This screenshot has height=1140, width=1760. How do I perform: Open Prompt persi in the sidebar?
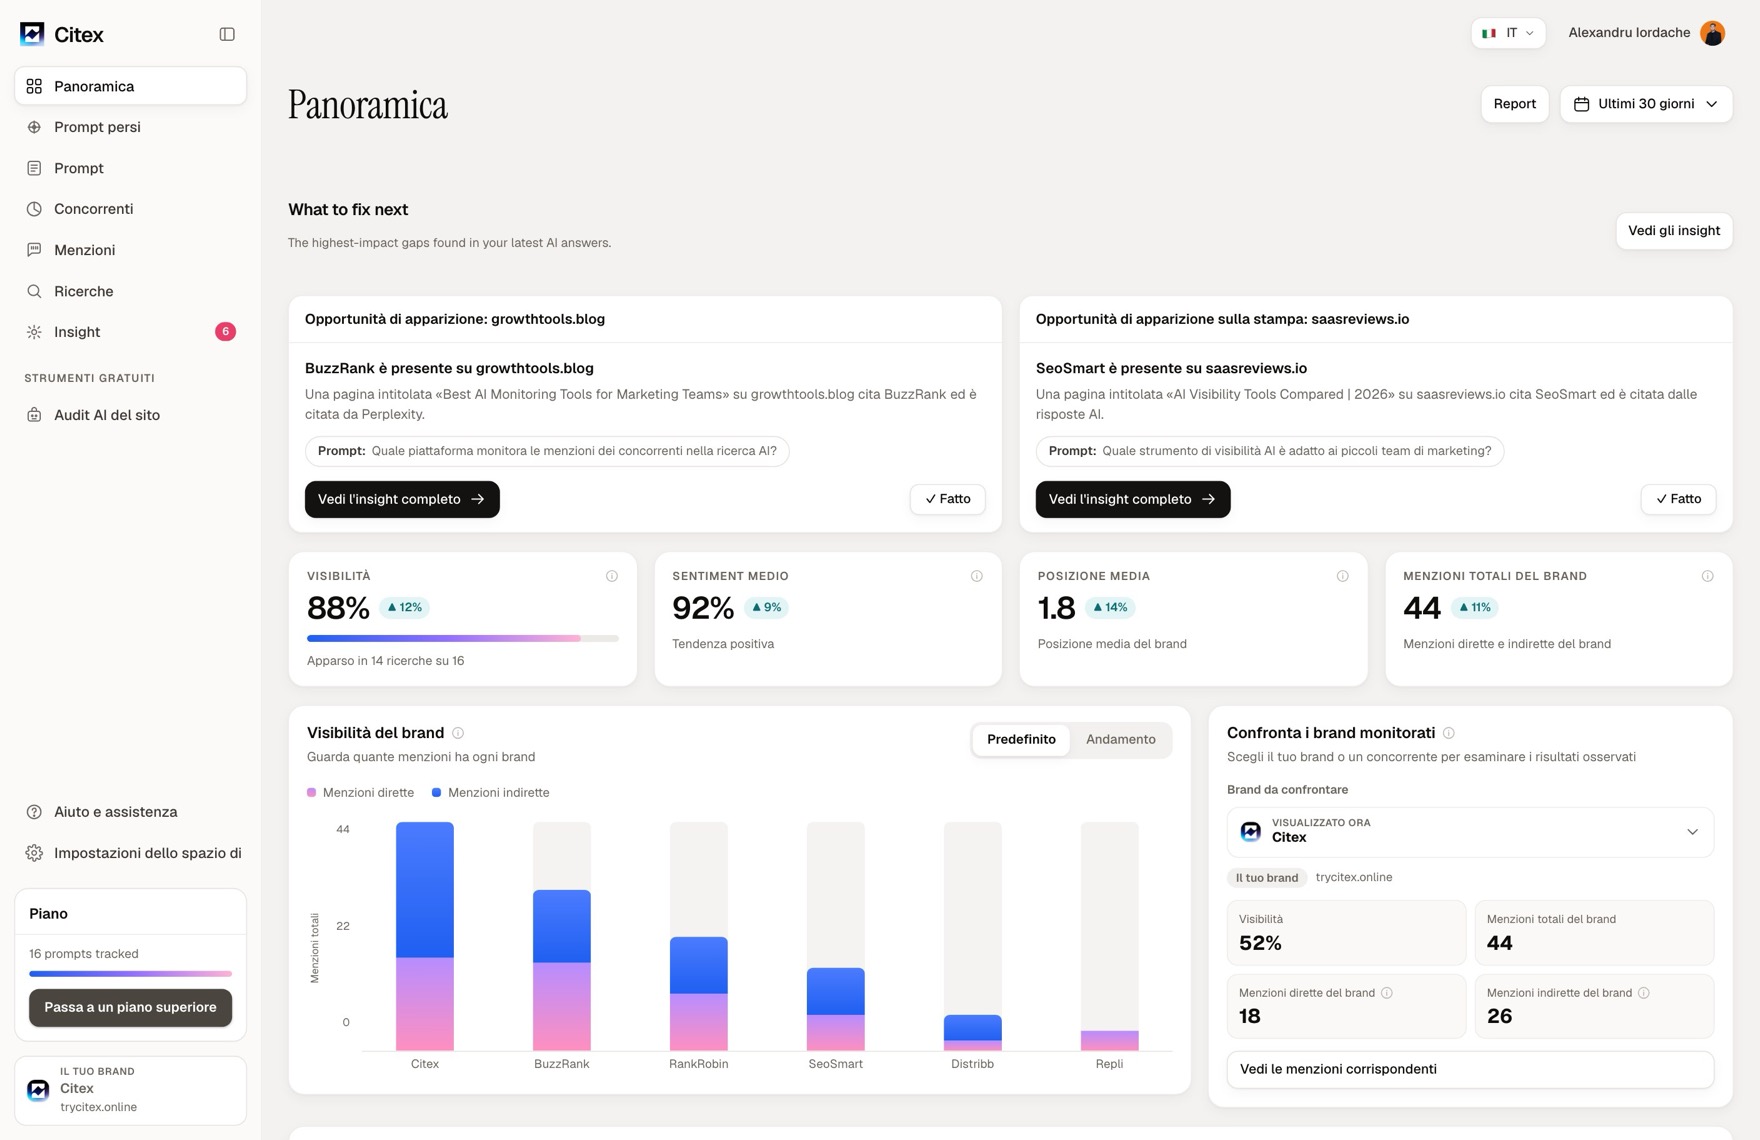coord(130,127)
